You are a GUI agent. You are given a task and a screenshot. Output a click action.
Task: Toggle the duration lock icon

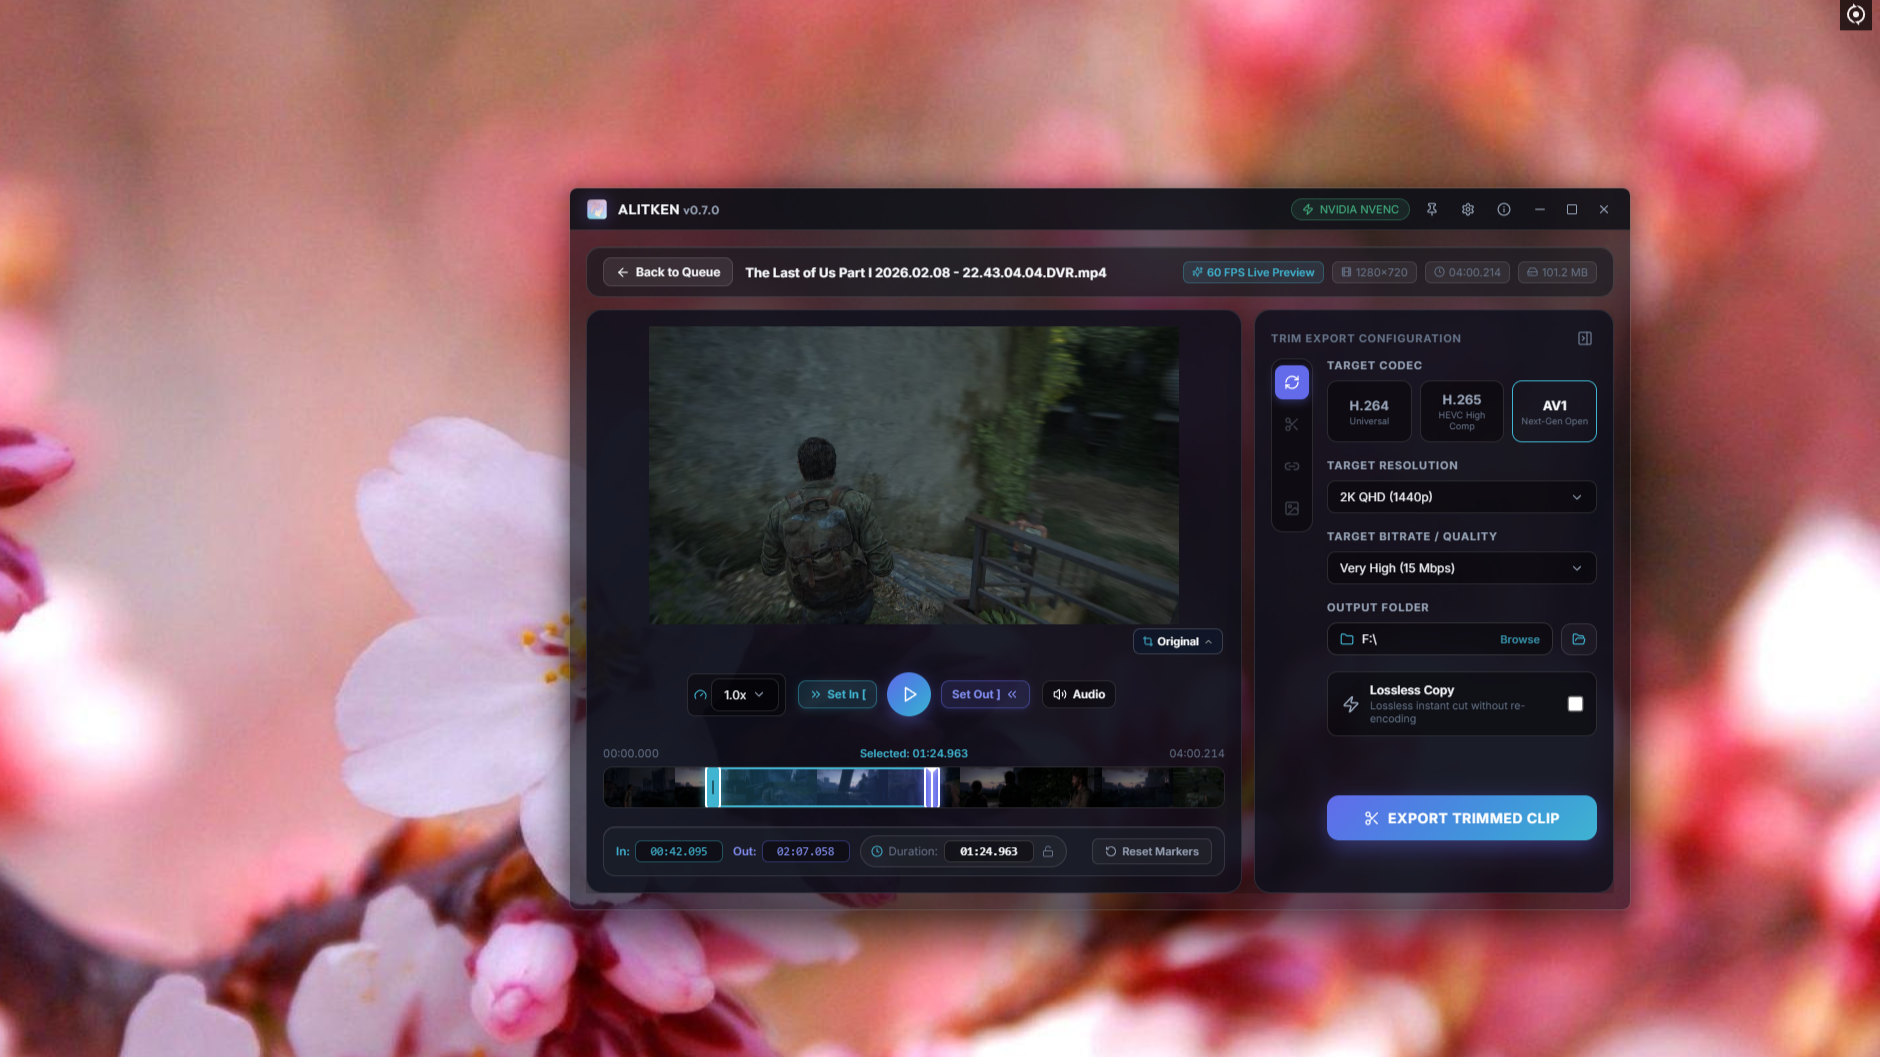coord(1048,851)
